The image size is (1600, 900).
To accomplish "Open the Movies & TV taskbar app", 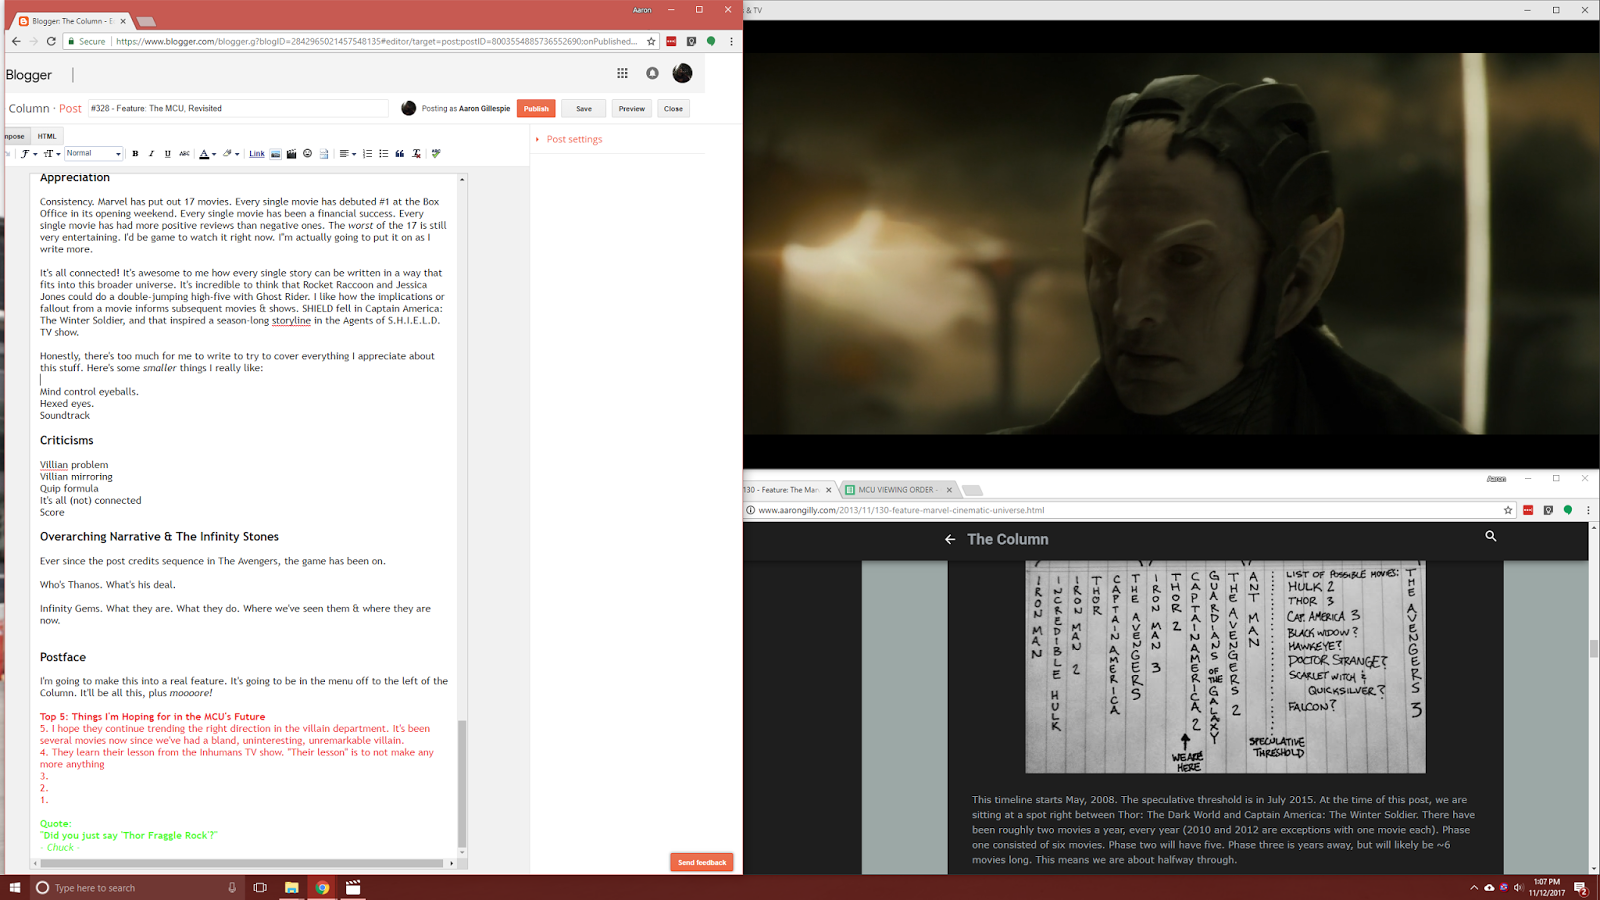I will [x=353, y=887].
